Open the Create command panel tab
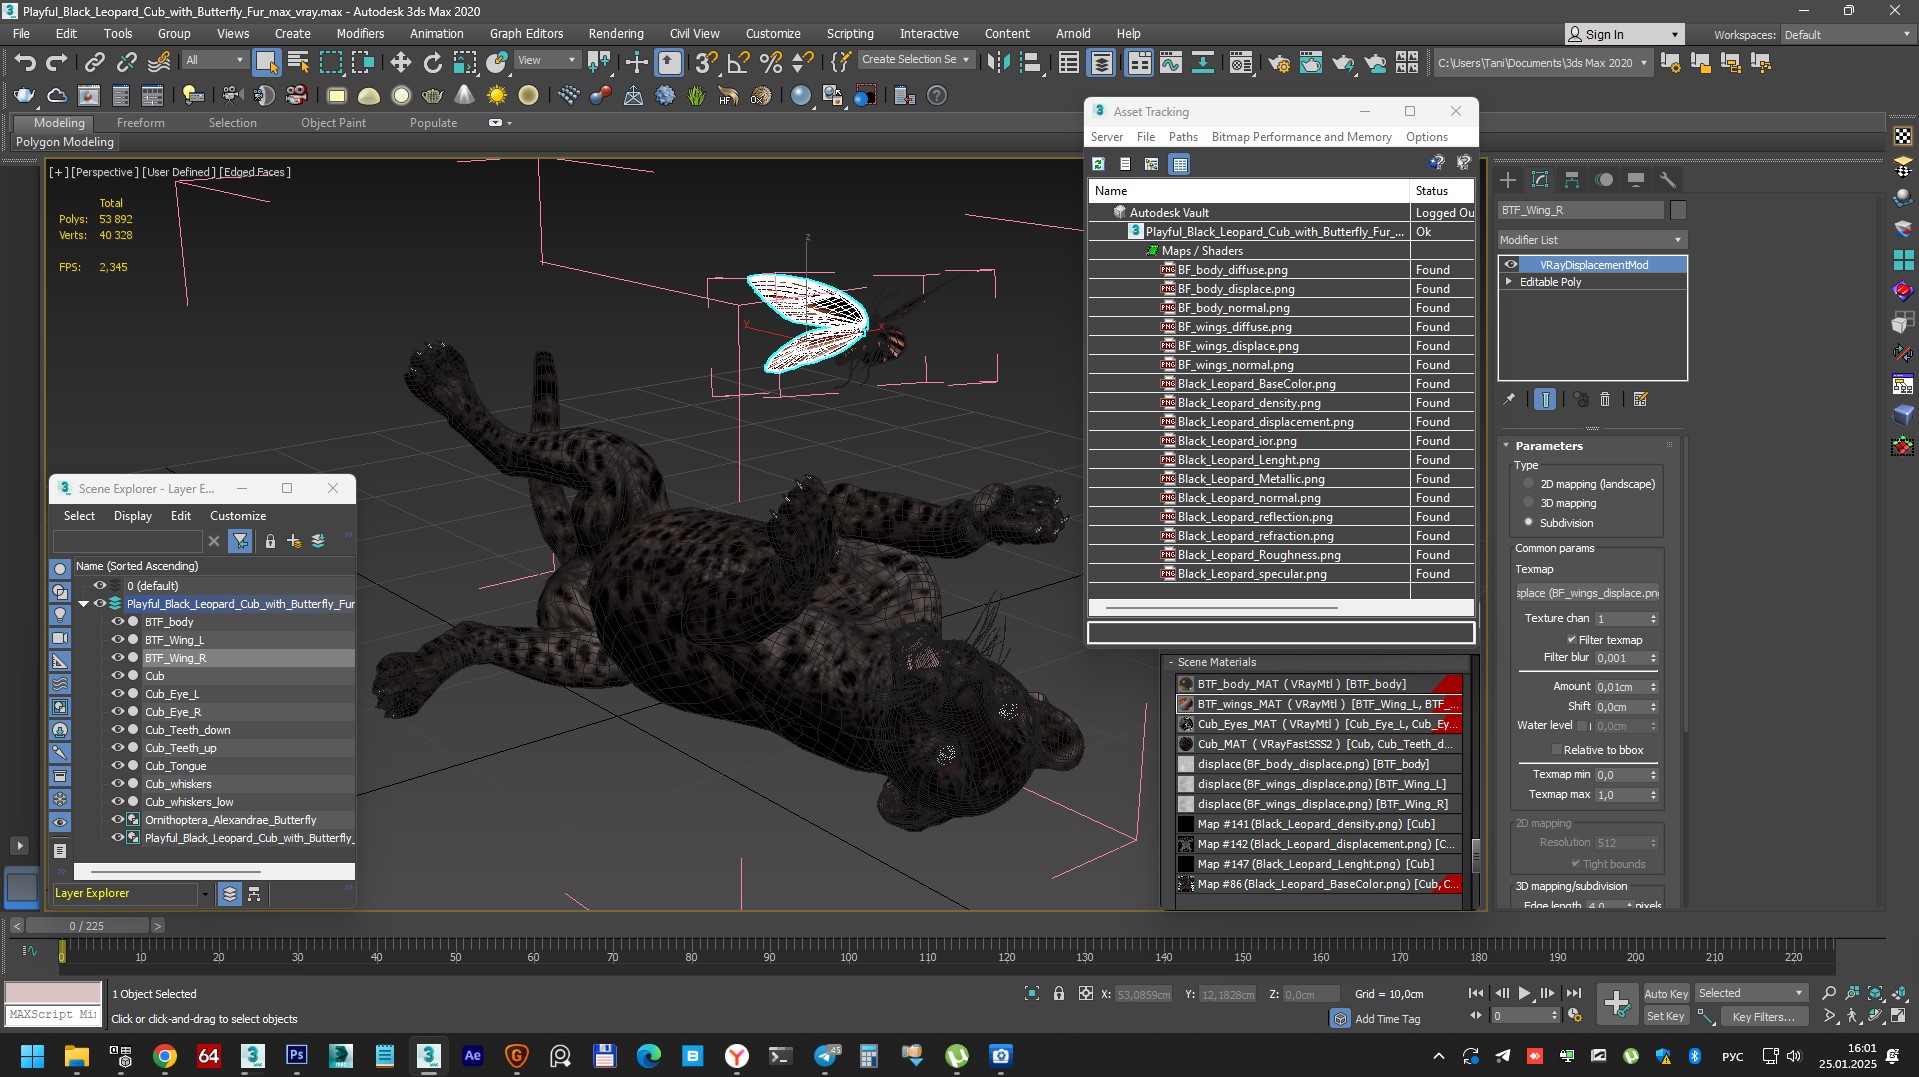The height and width of the screenshot is (1077, 1919). 1508,180
